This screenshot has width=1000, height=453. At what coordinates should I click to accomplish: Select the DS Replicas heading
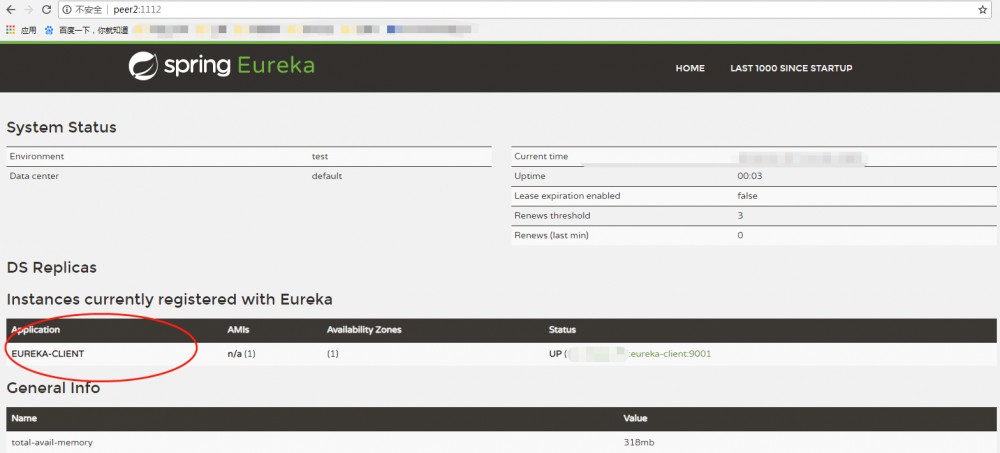tap(52, 267)
